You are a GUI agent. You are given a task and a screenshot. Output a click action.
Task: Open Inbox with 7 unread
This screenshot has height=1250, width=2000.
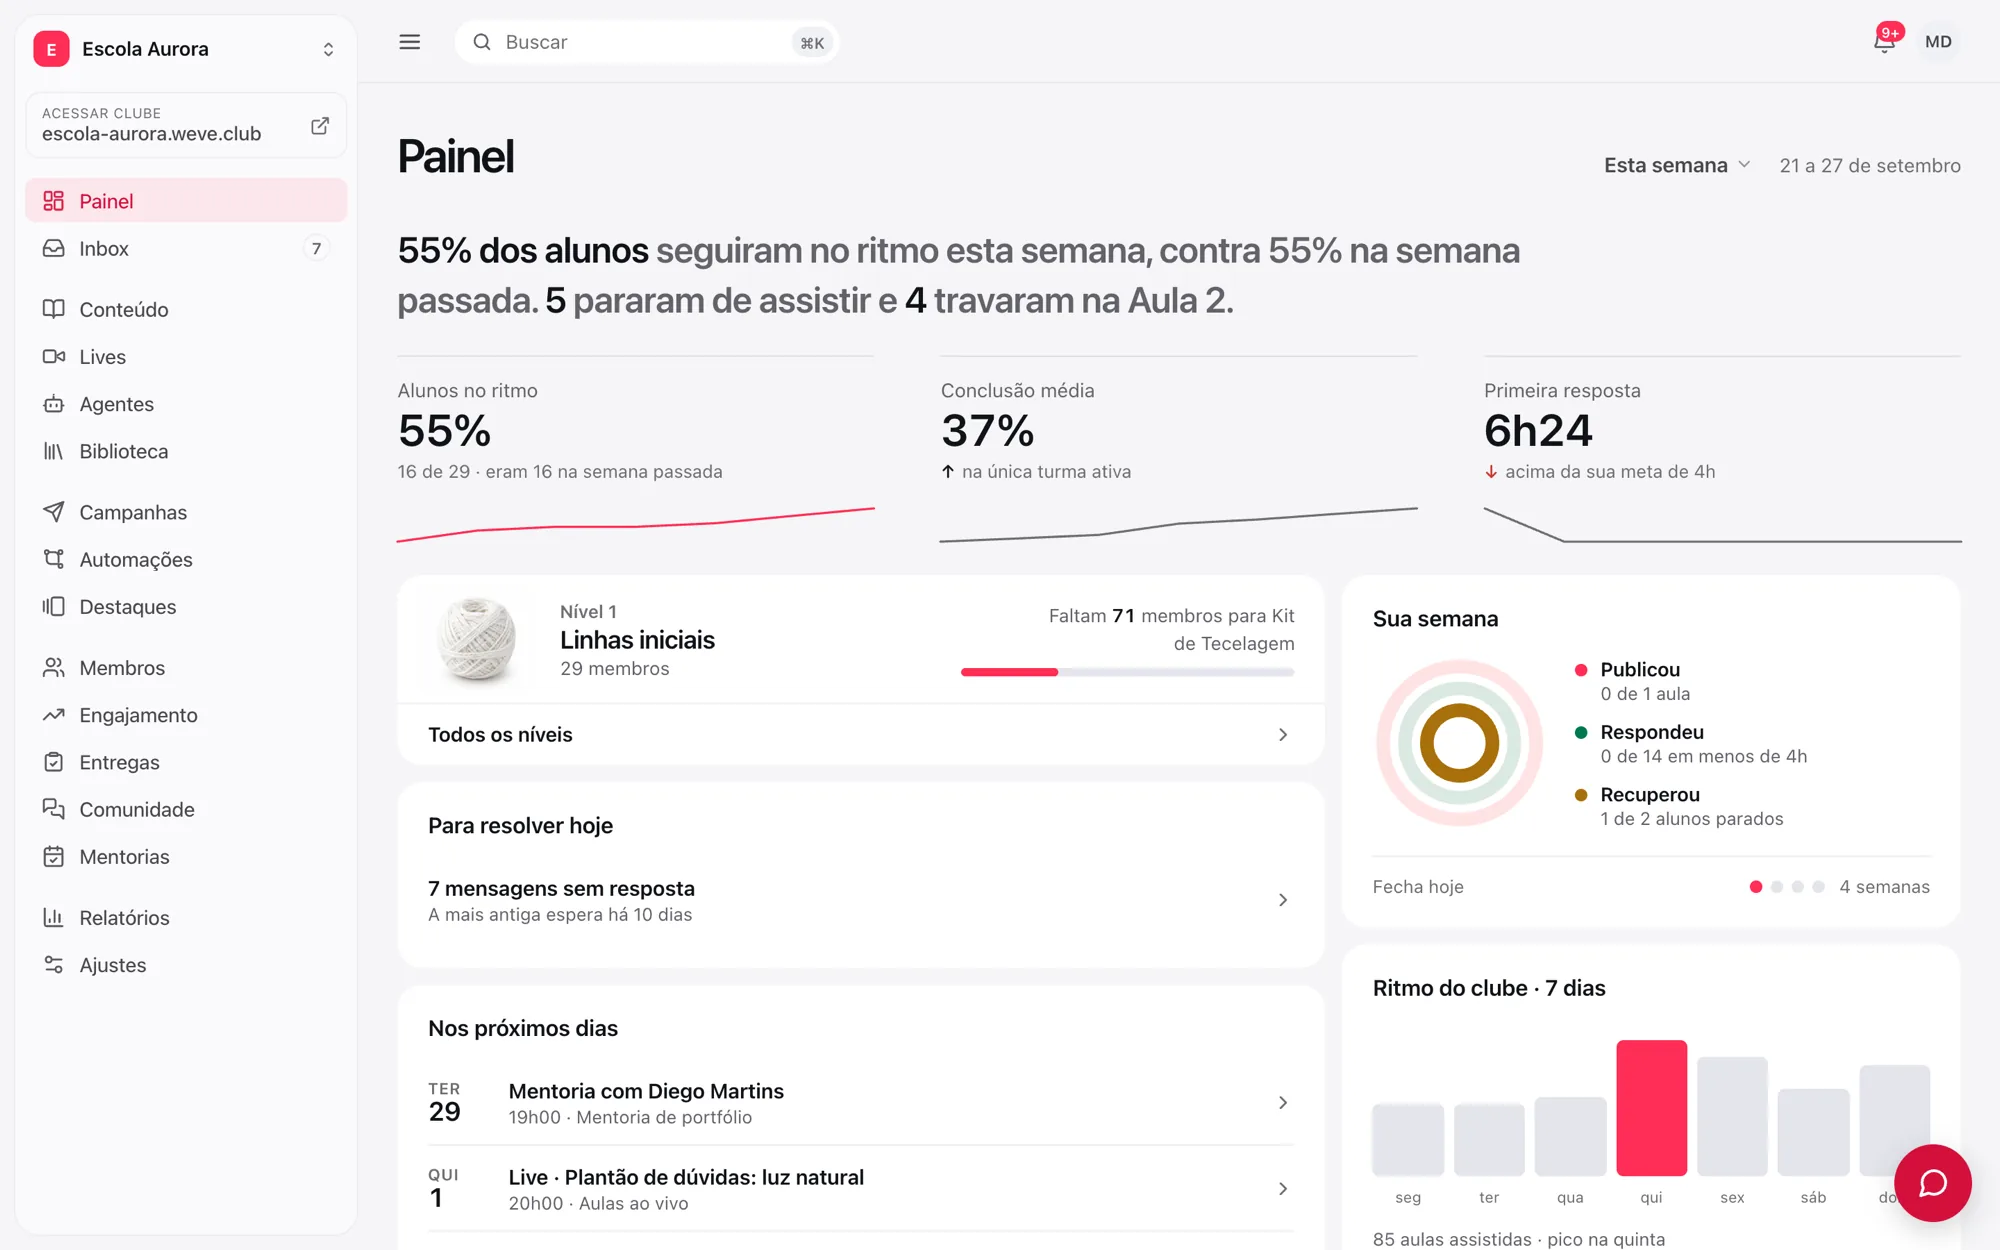click(186, 248)
